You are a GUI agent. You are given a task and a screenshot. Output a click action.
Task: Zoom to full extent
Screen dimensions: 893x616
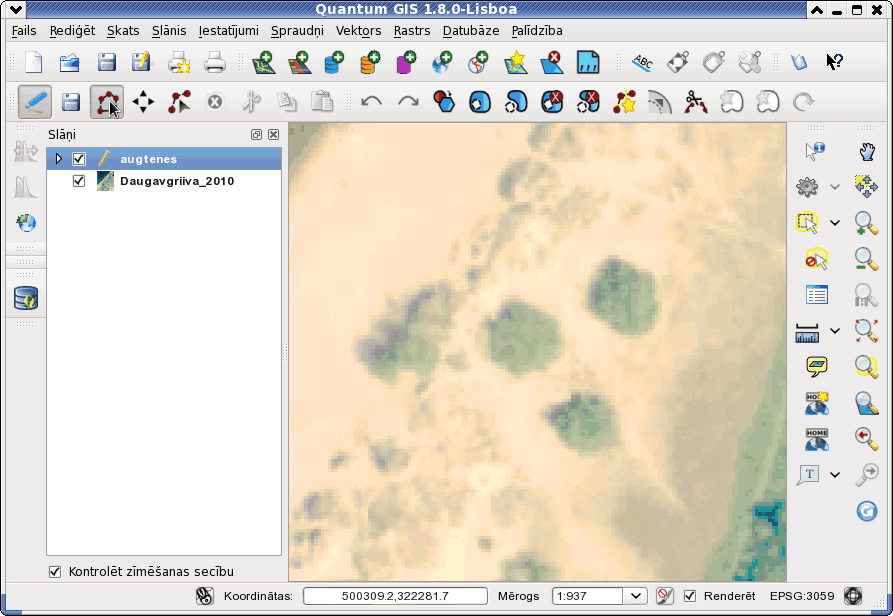866,331
